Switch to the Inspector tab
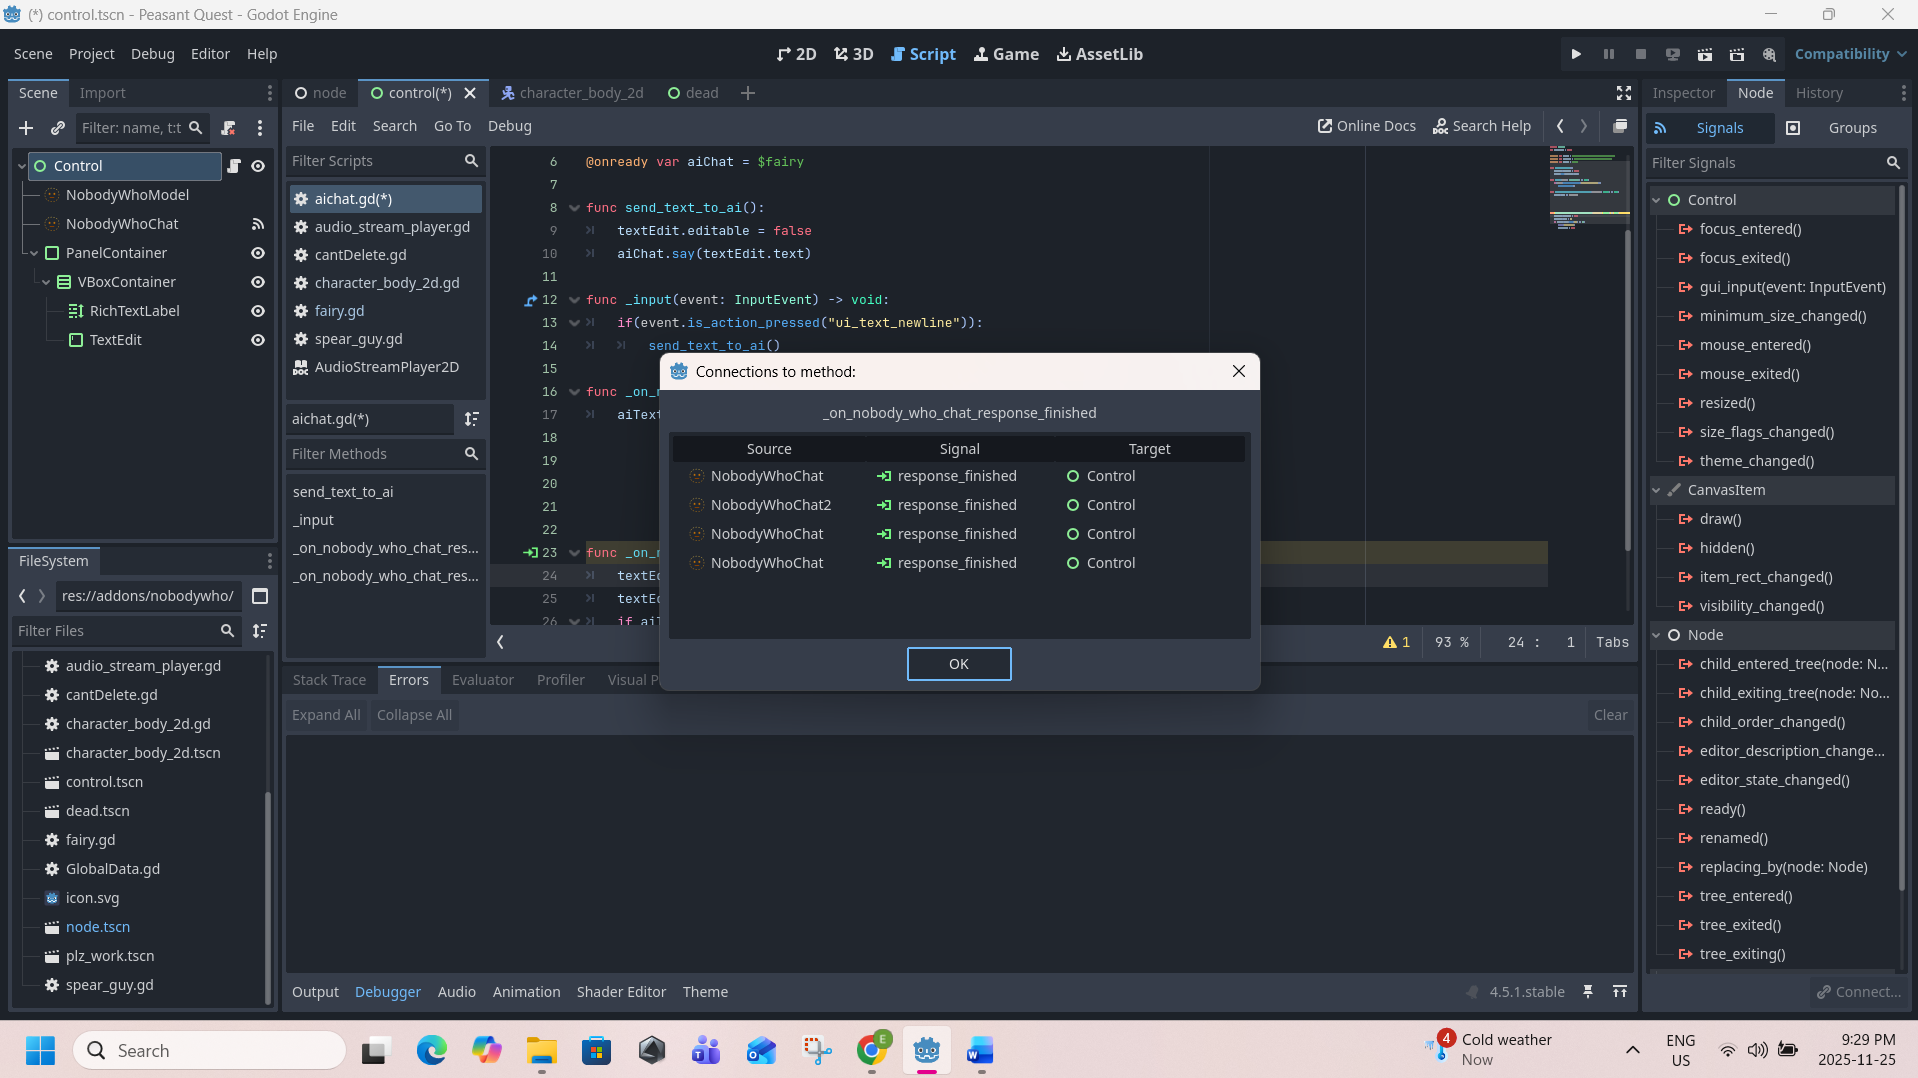1918x1078 pixels. (1683, 93)
